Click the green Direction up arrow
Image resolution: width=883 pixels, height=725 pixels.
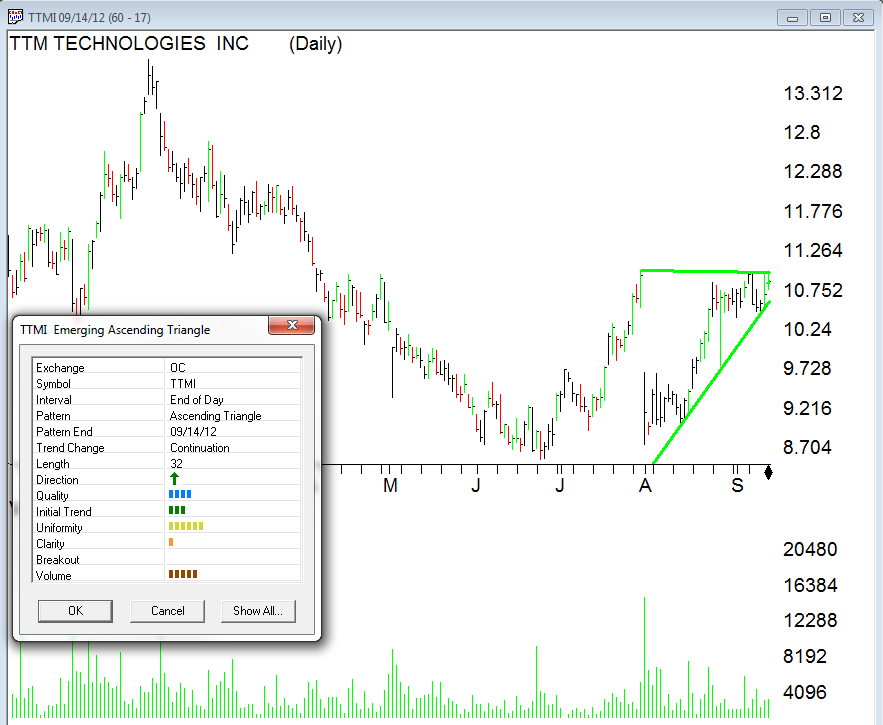pyautogui.click(x=175, y=479)
